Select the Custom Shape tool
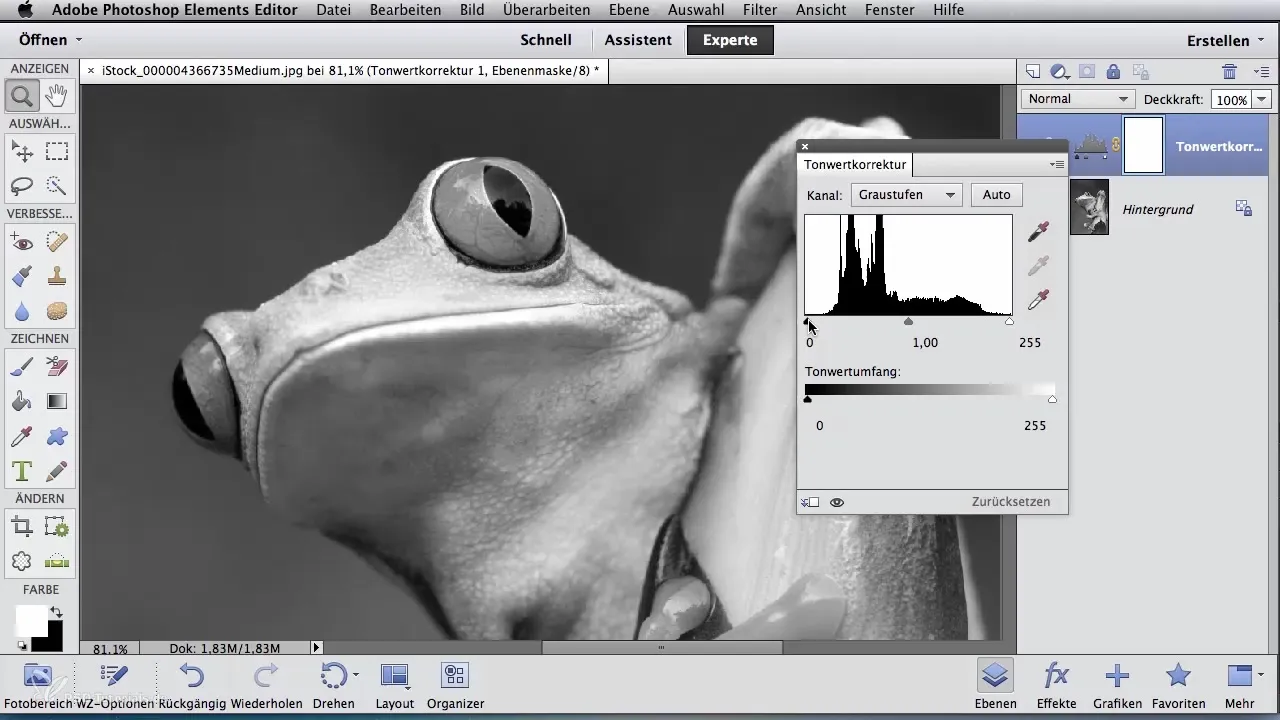Screen dimensions: 1280x720 [x=57, y=436]
